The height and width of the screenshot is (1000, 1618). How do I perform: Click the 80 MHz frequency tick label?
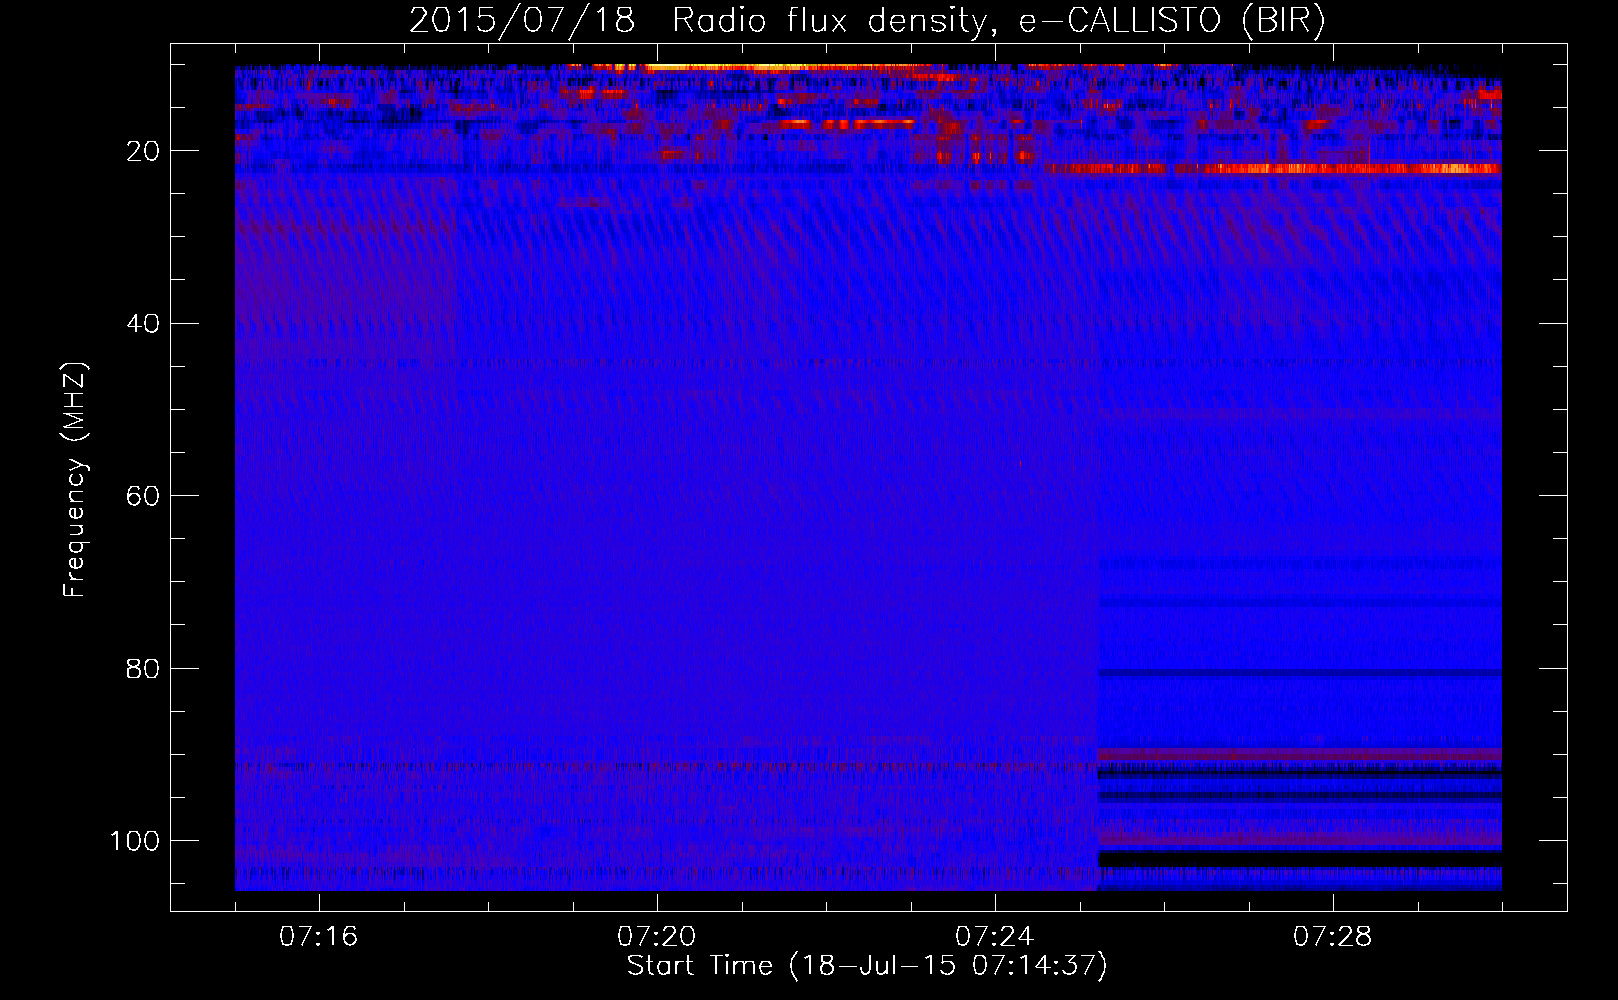[x=143, y=669]
